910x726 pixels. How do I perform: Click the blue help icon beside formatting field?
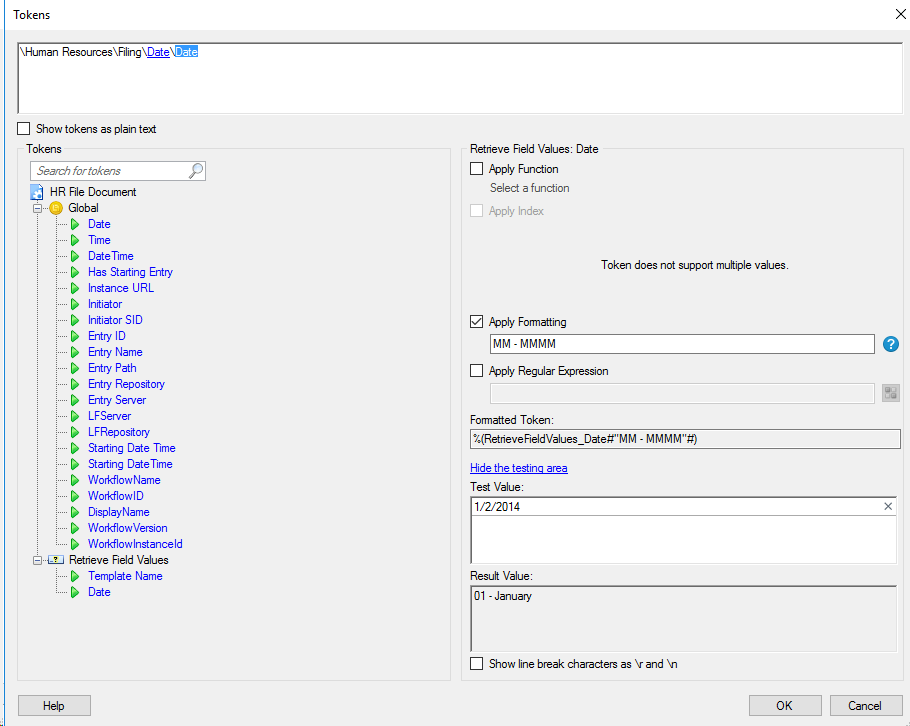coord(891,344)
